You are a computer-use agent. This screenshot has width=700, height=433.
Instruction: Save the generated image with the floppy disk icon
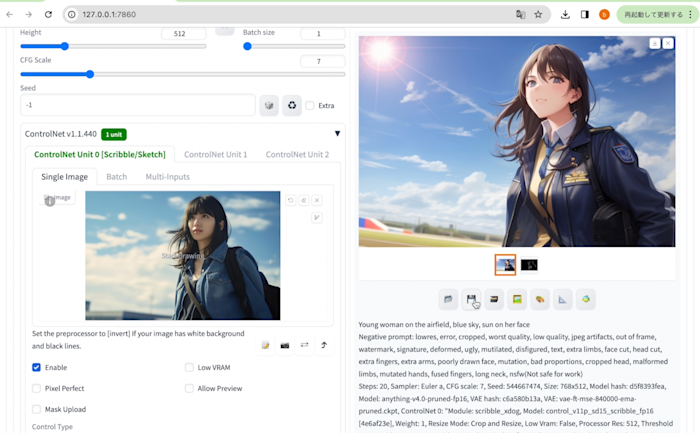click(471, 299)
